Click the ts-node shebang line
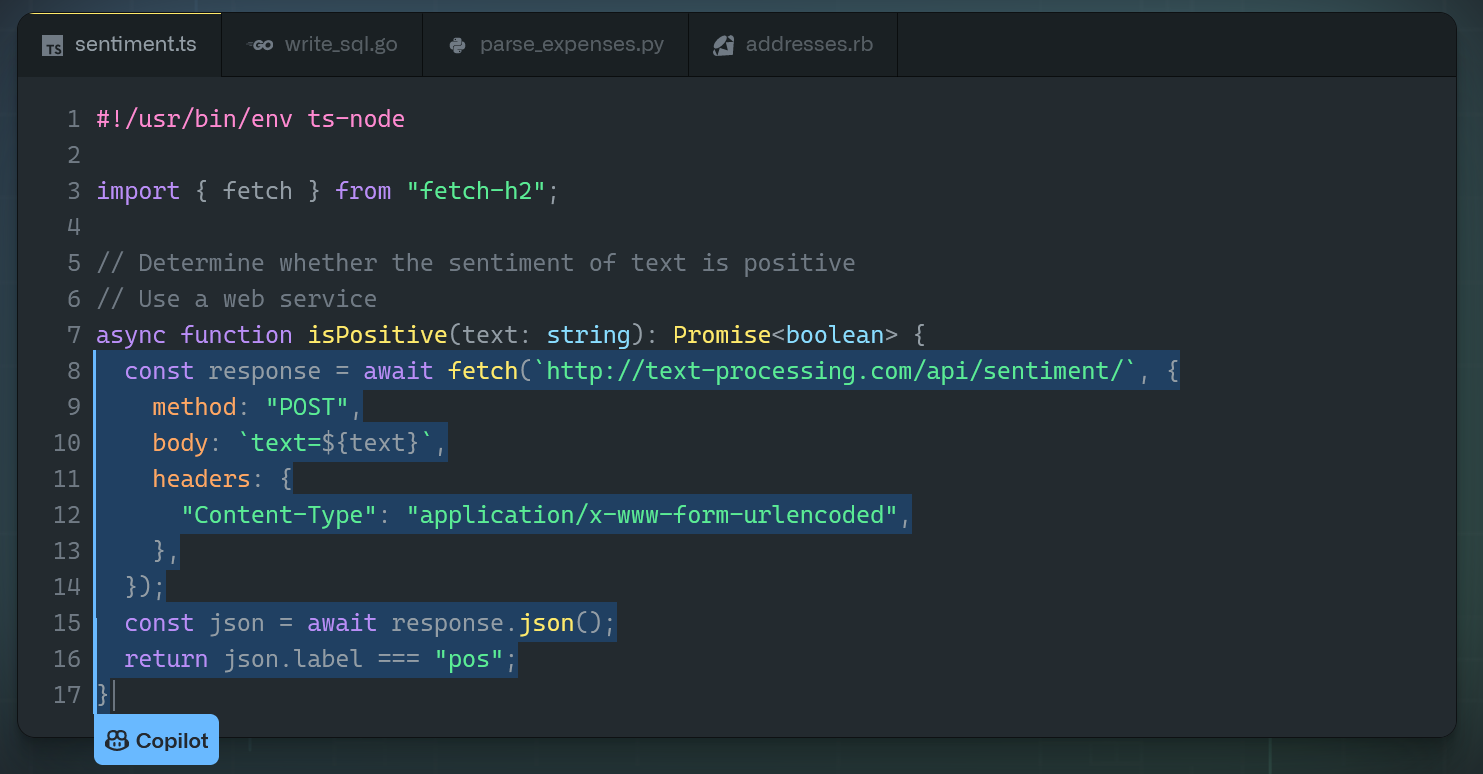1483x774 pixels. tap(248, 118)
